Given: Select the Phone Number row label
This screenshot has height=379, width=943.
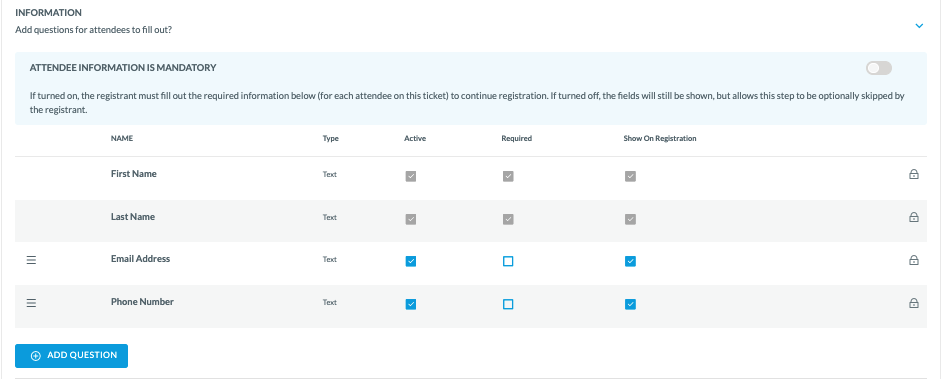Looking at the screenshot, I should [x=143, y=302].
